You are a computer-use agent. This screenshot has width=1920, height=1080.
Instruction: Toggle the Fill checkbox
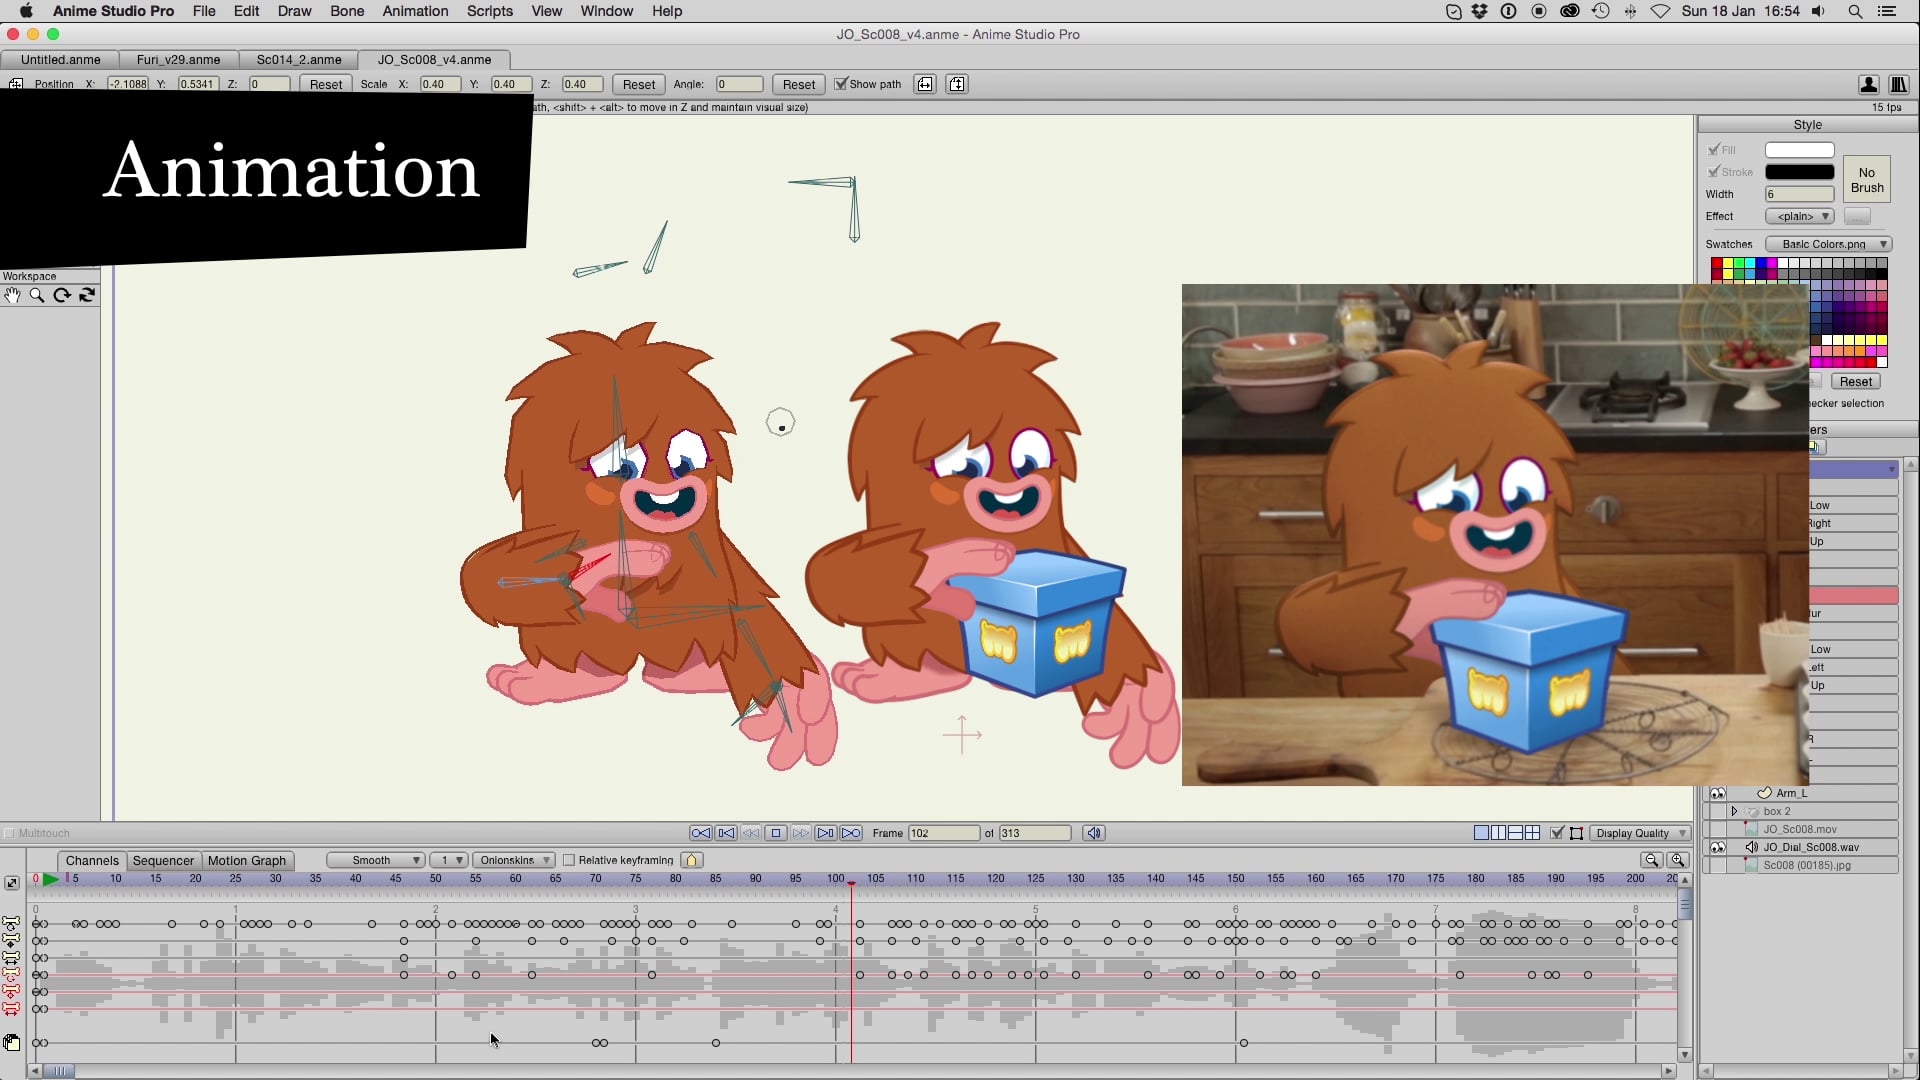coord(1714,150)
